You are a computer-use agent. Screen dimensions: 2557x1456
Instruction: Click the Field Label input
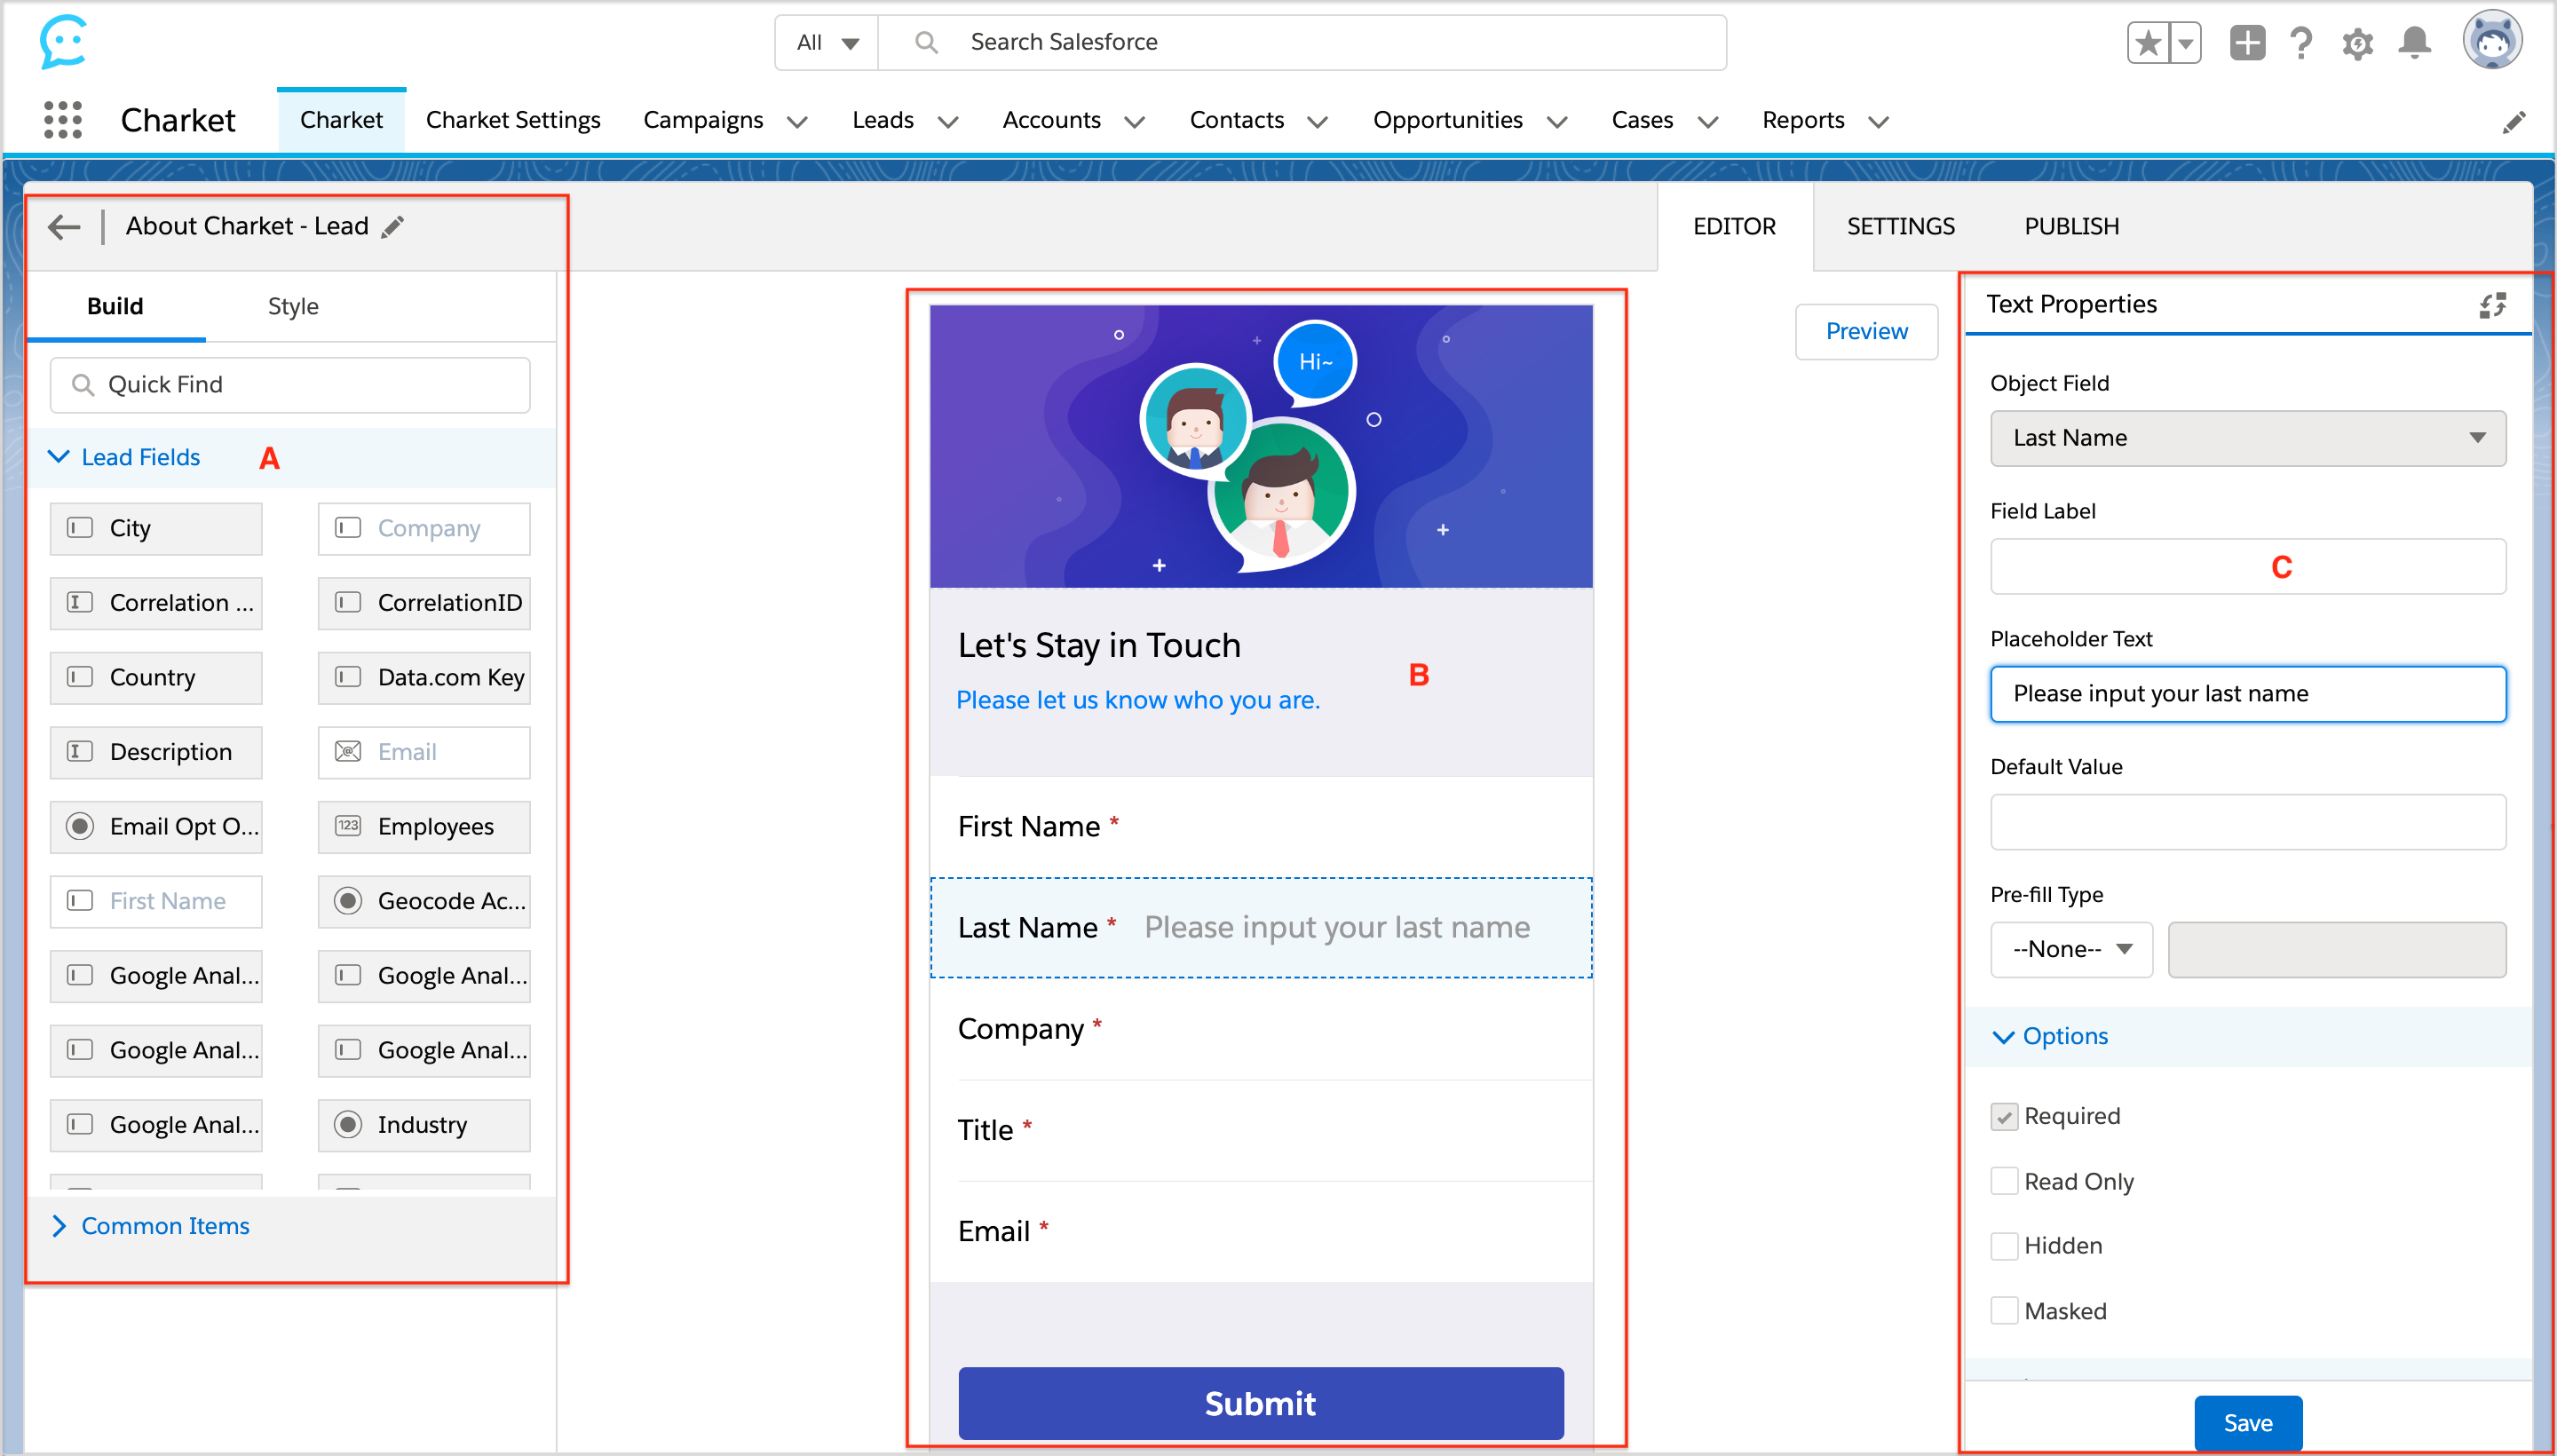[x=2248, y=566]
